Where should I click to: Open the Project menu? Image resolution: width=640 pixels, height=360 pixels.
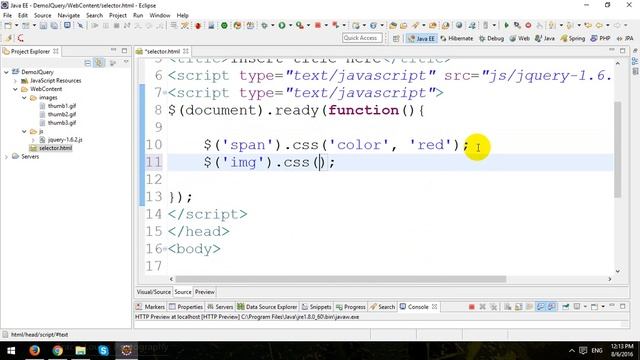click(x=118, y=15)
